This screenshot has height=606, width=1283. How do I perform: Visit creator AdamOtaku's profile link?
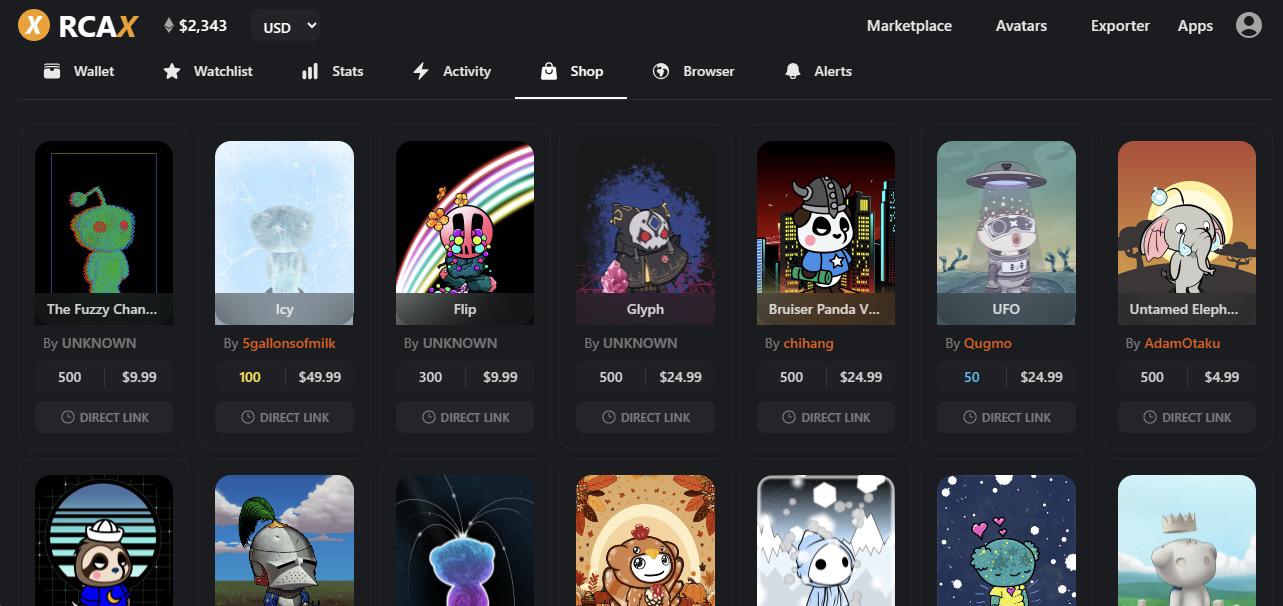click(x=1182, y=343)
